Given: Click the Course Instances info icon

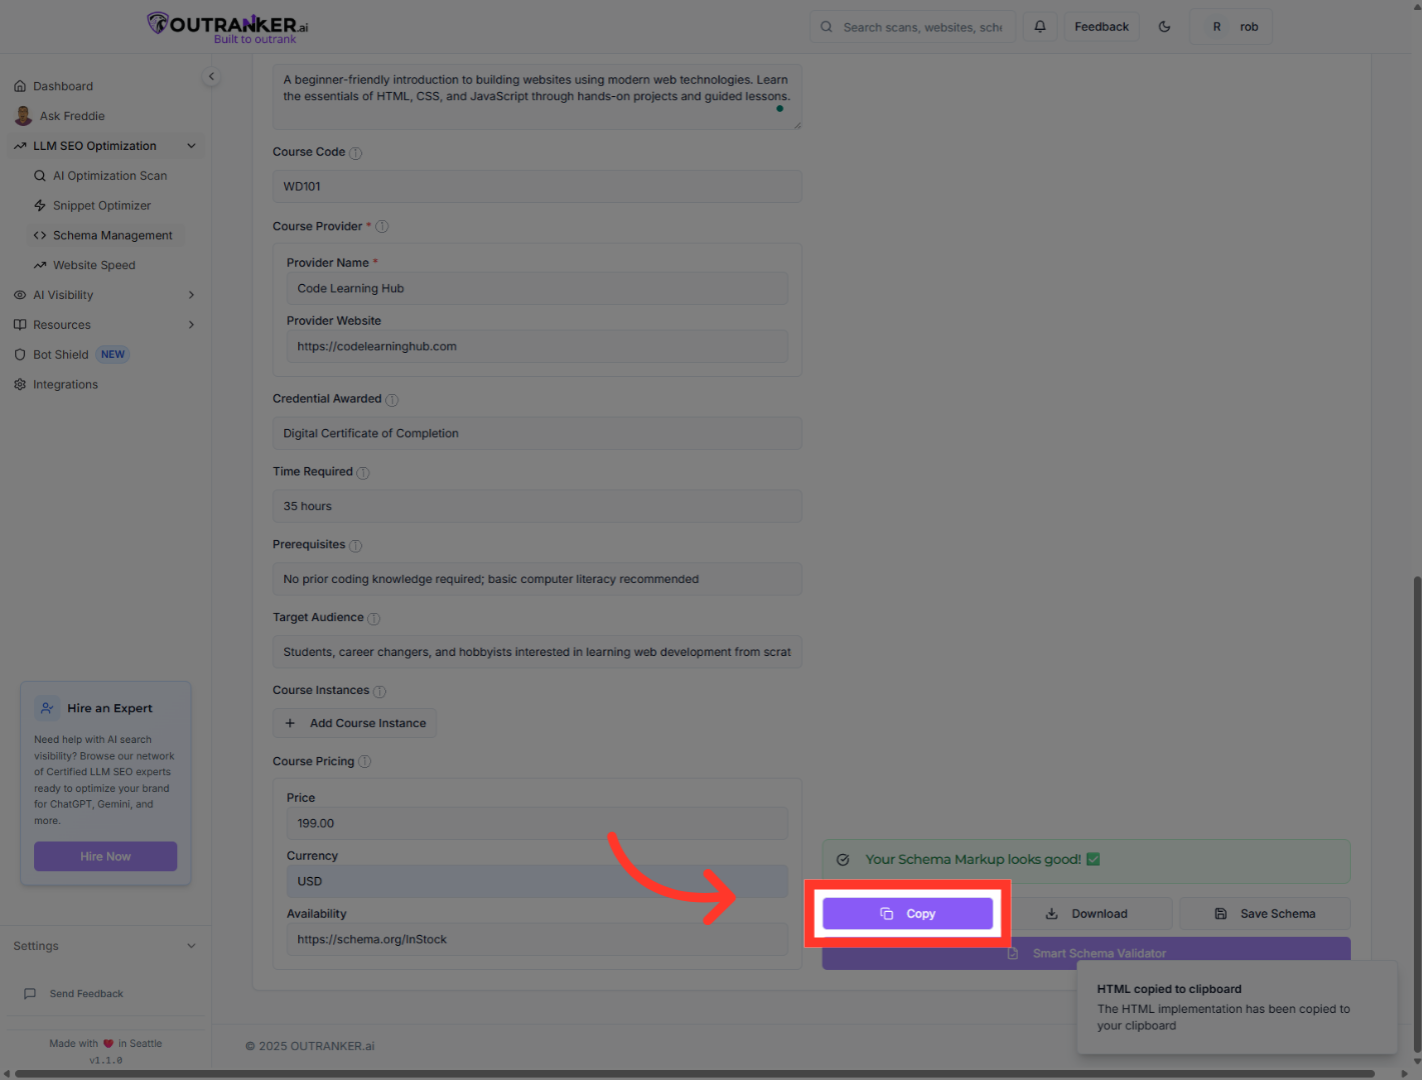Looking at the screenshot, I should coord(380,692).
